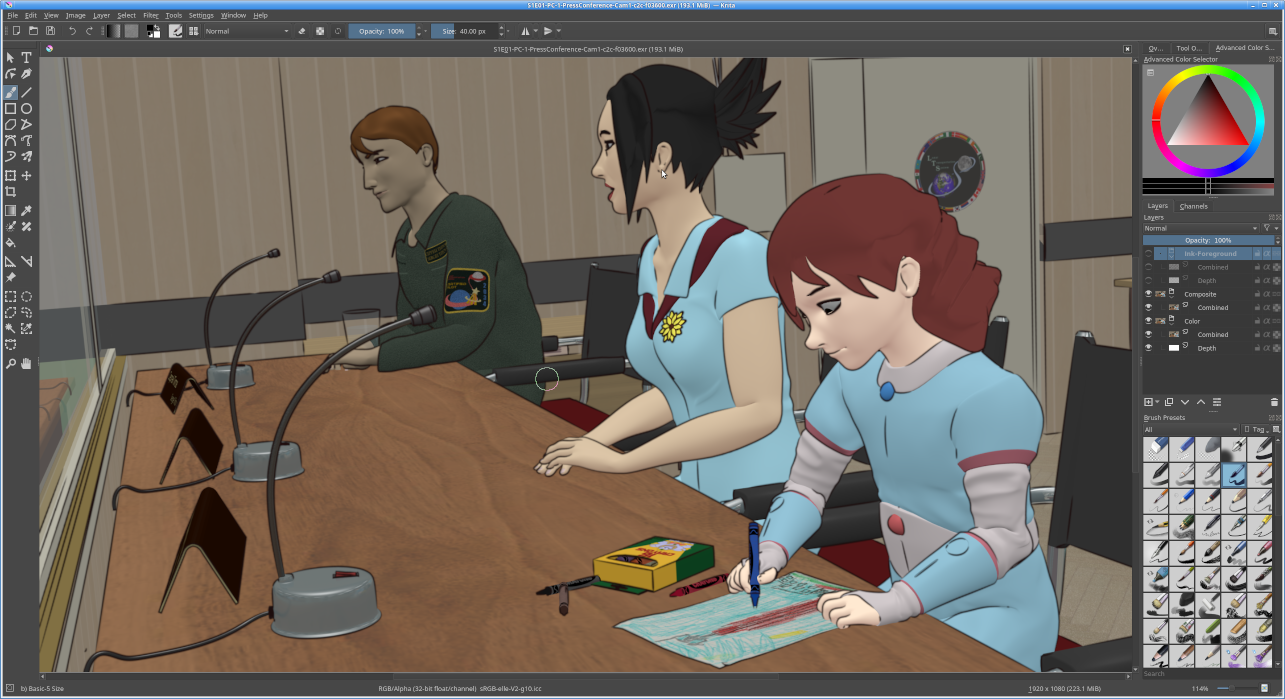
Task: Switch to the Channels tab
Action: coord(1193,206)
